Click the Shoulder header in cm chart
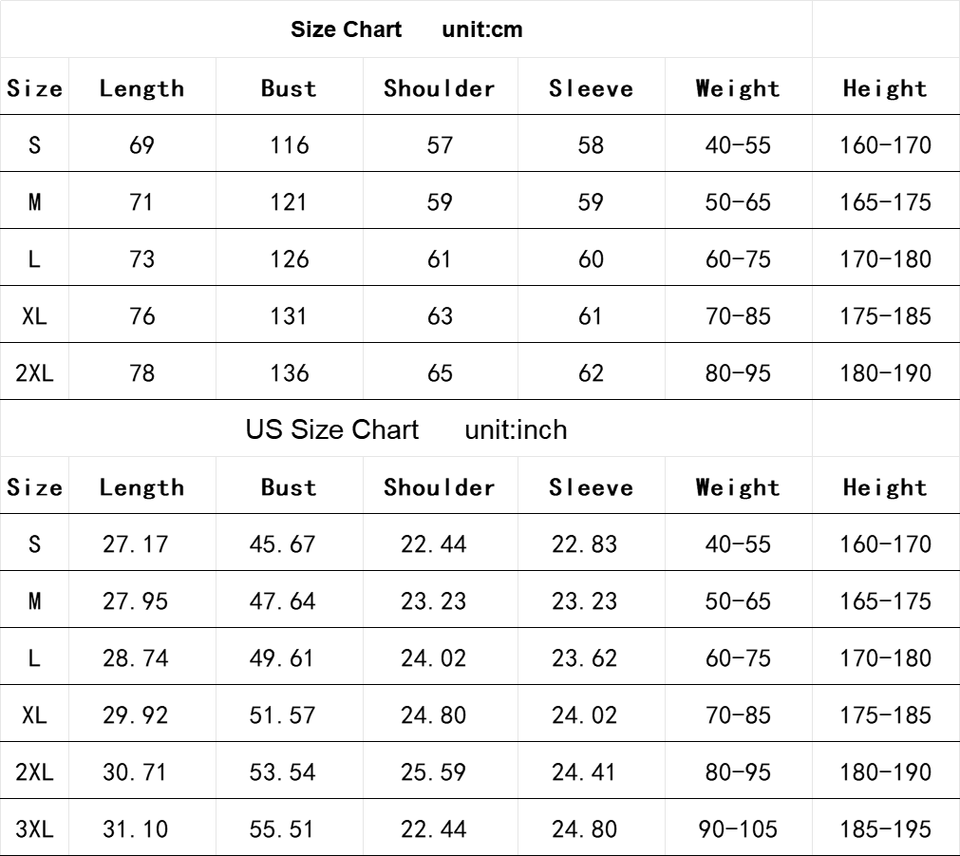This screenshot has height=856, width=960. (x=440, y=88)
